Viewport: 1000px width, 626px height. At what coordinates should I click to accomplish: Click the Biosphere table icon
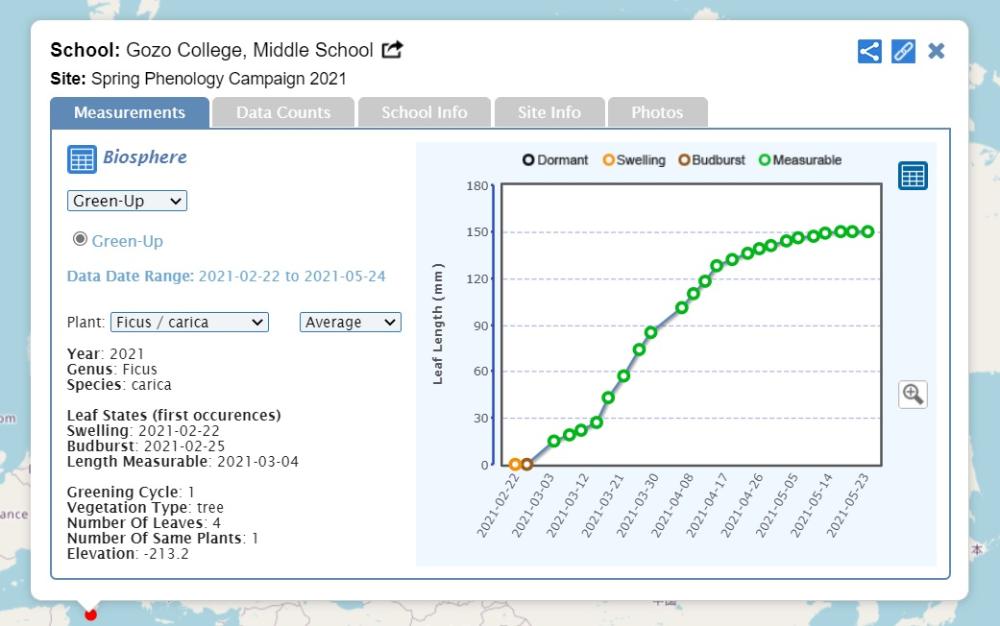81,159
